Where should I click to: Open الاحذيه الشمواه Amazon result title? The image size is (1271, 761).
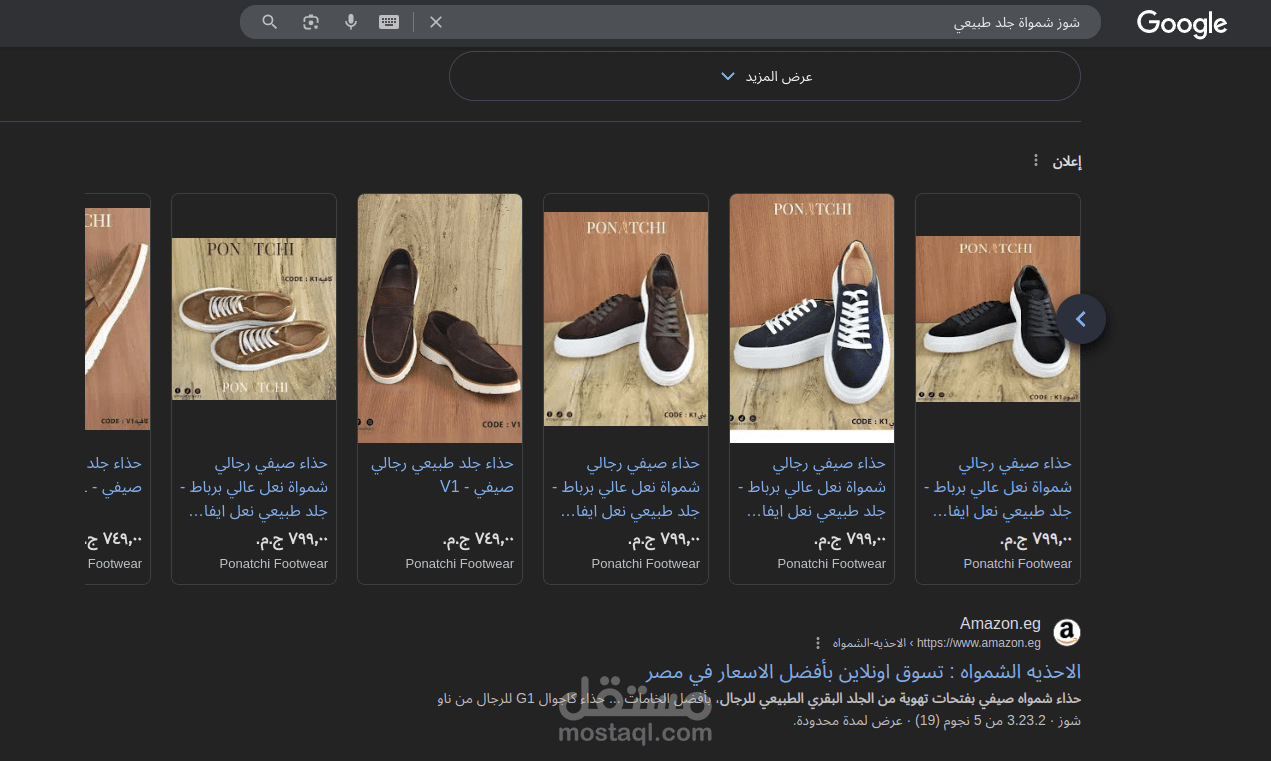(x=863, y=672)
